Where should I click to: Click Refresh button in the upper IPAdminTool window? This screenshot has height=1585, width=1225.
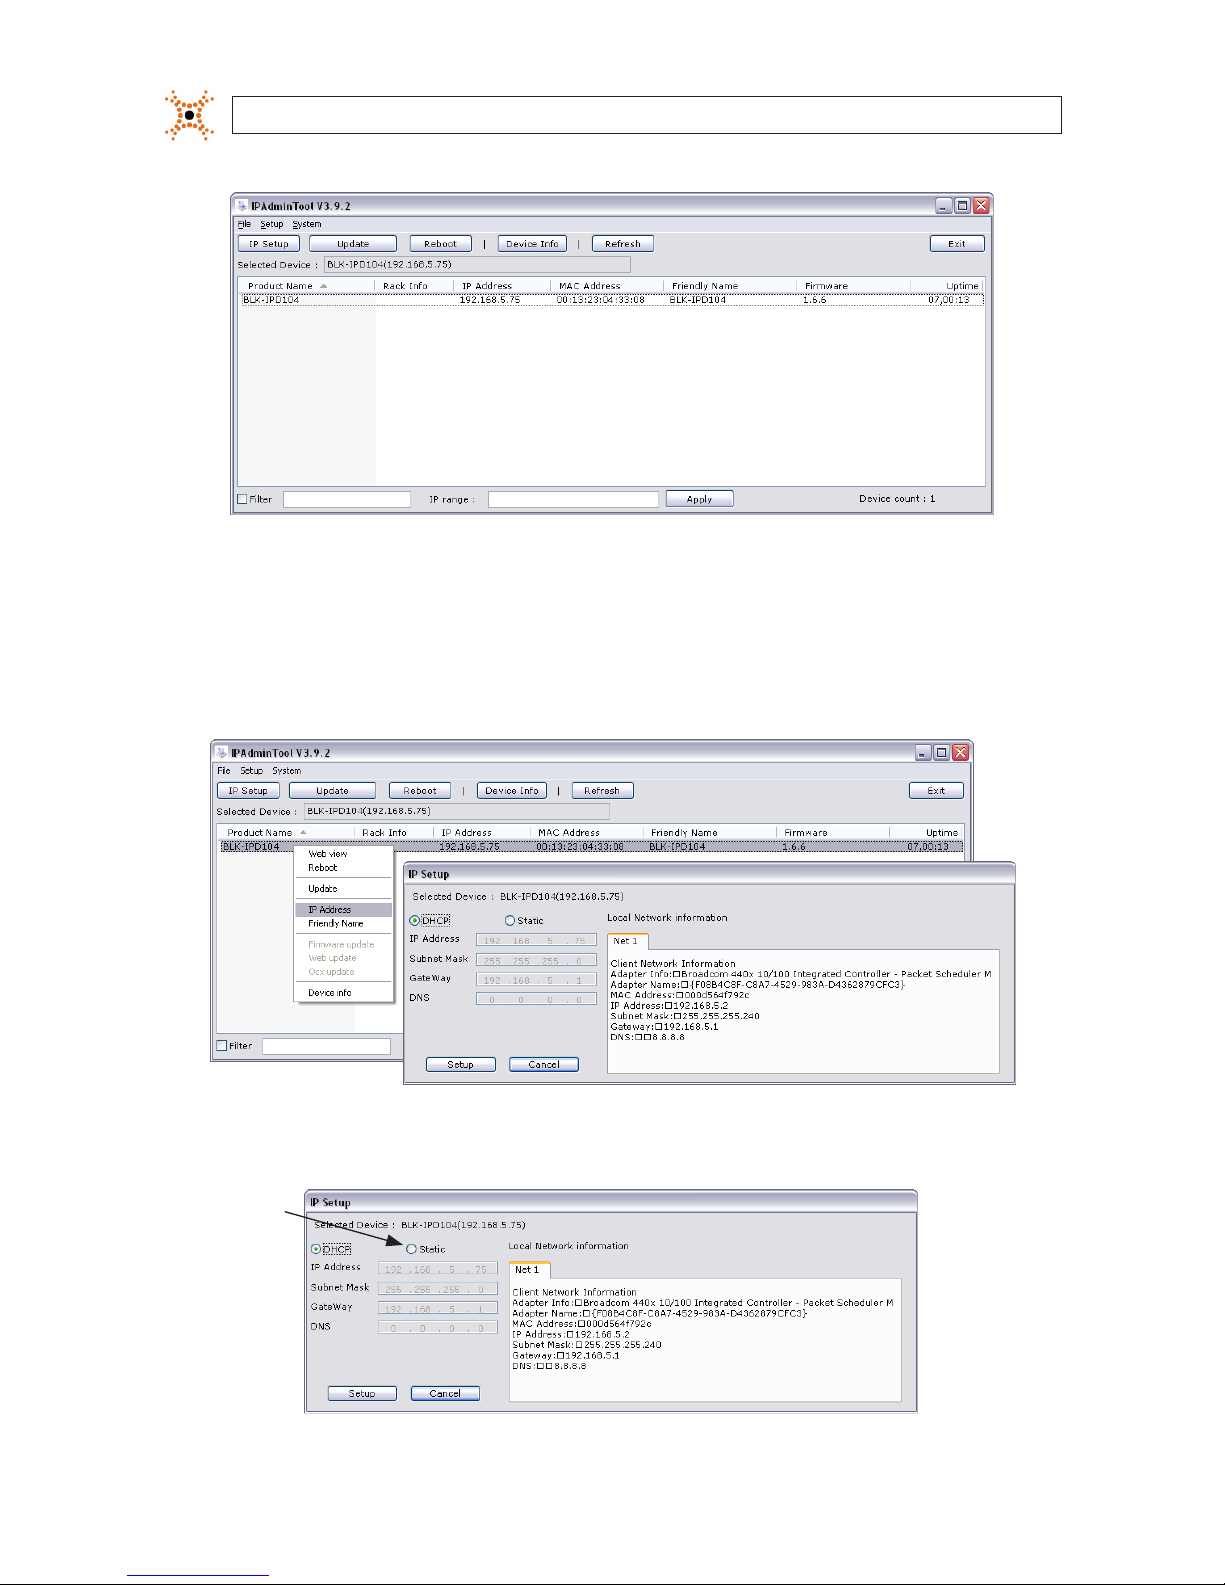click(623, 244)
